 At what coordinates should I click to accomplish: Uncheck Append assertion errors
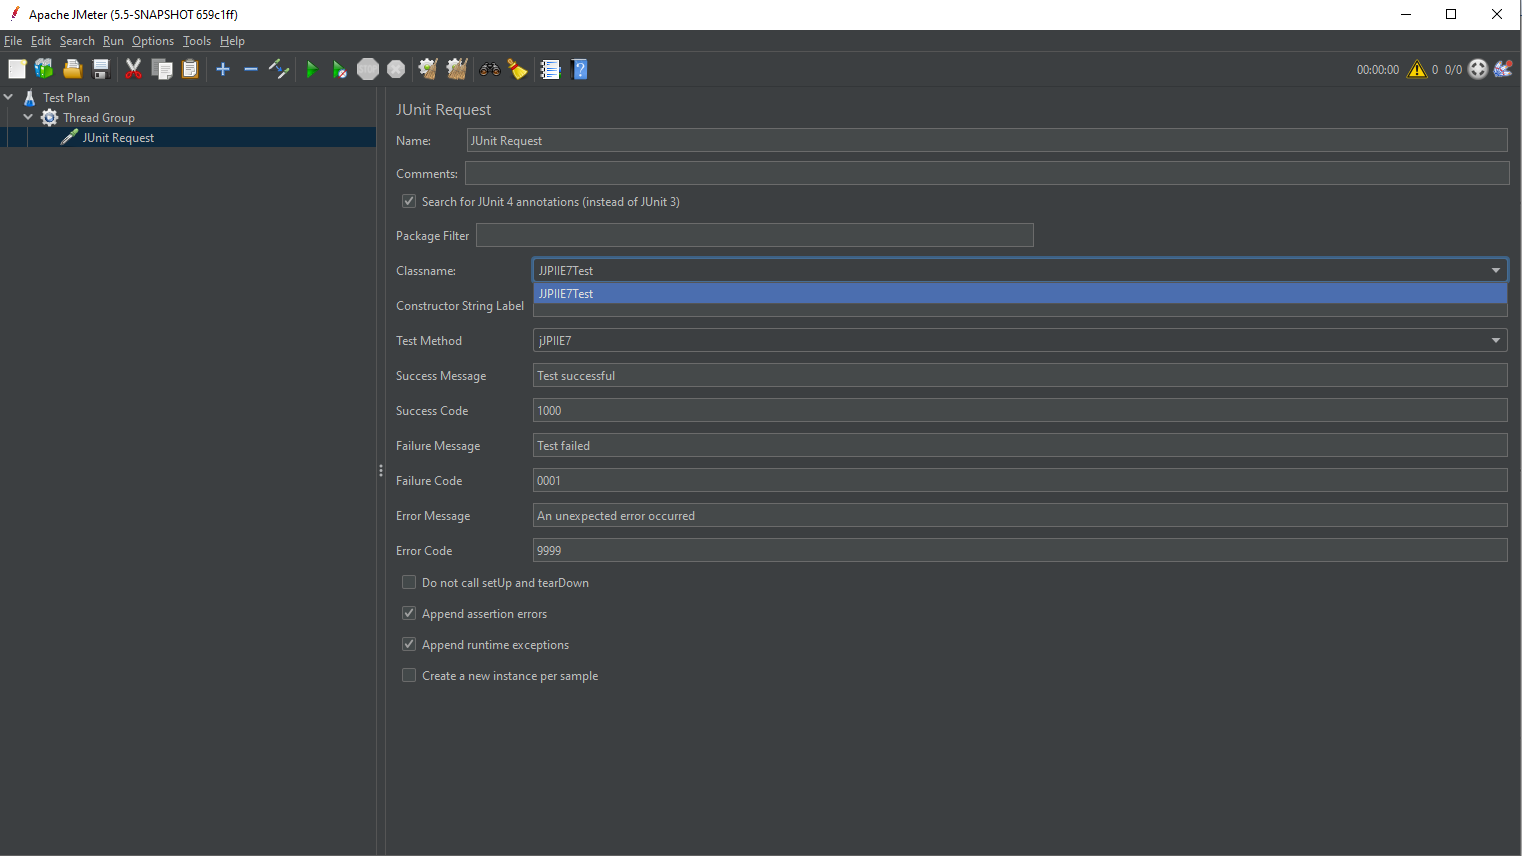point(409,613)
